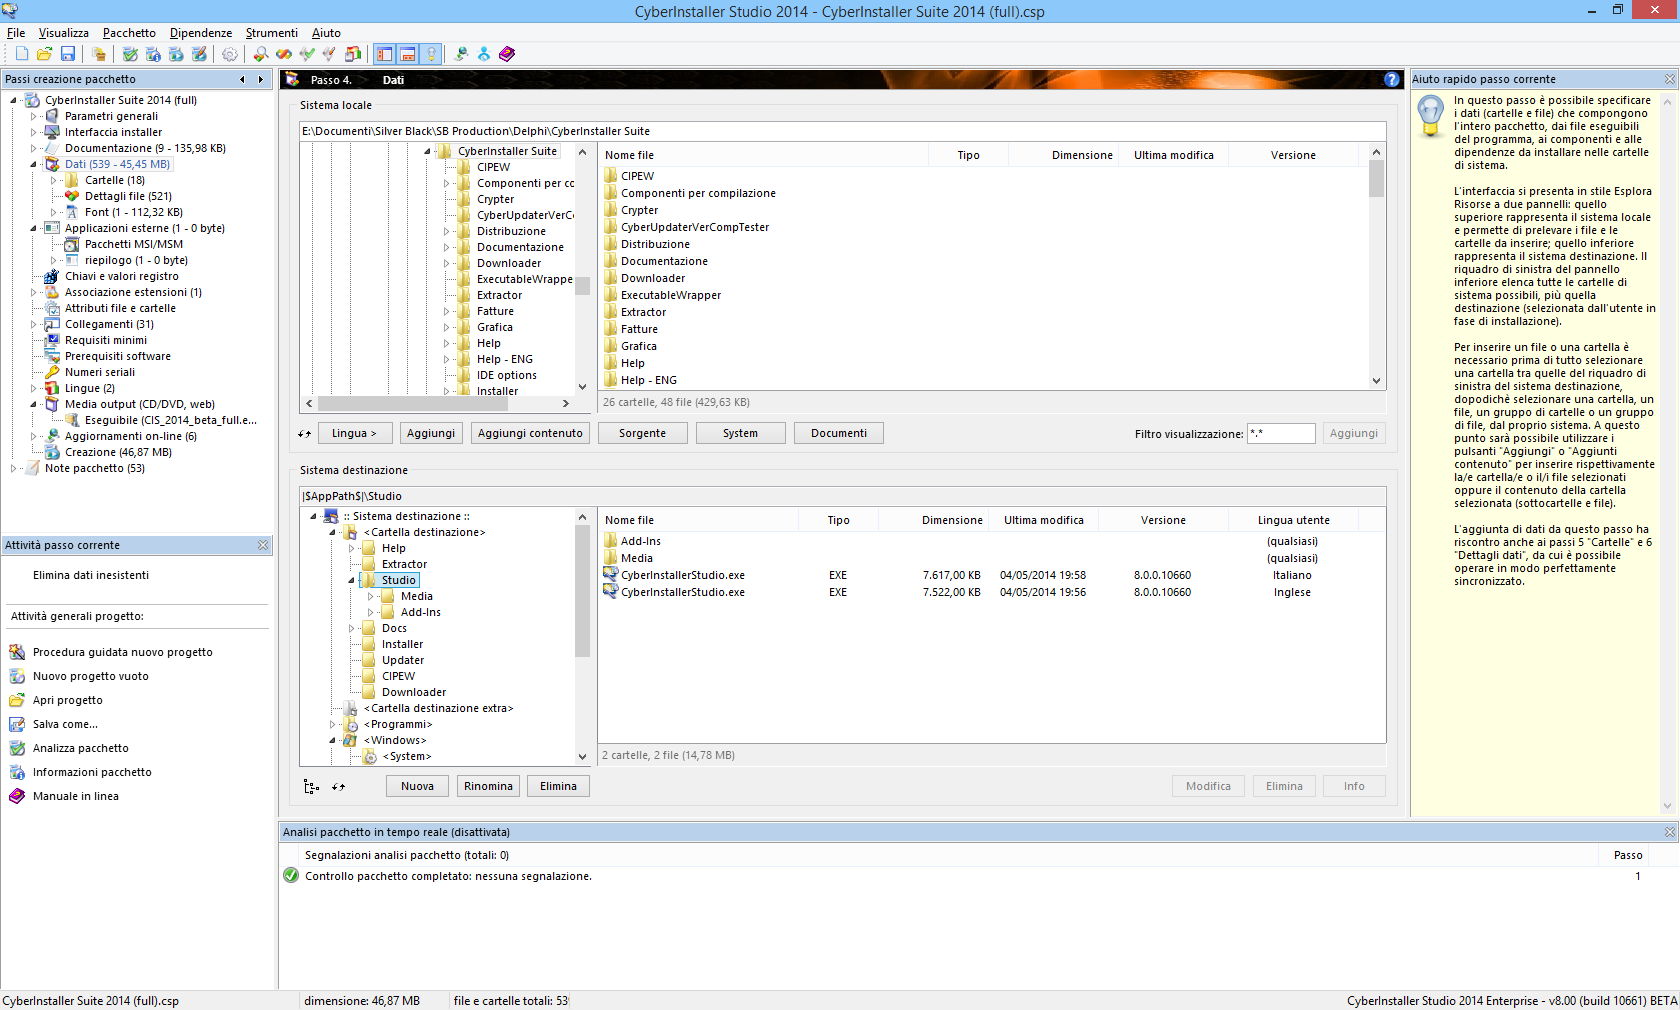Expand the Note pacchetto (53) node
Viewport: 1680px width, 1010px height.
[x=13, y=468]
